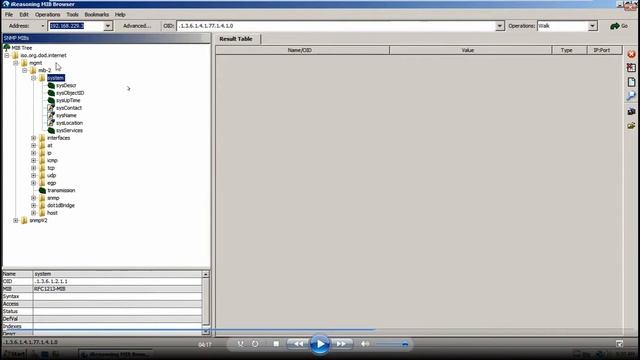The image size is (640, 360).
Task: Click the clear table icon below red X
Action: point(631,68)
